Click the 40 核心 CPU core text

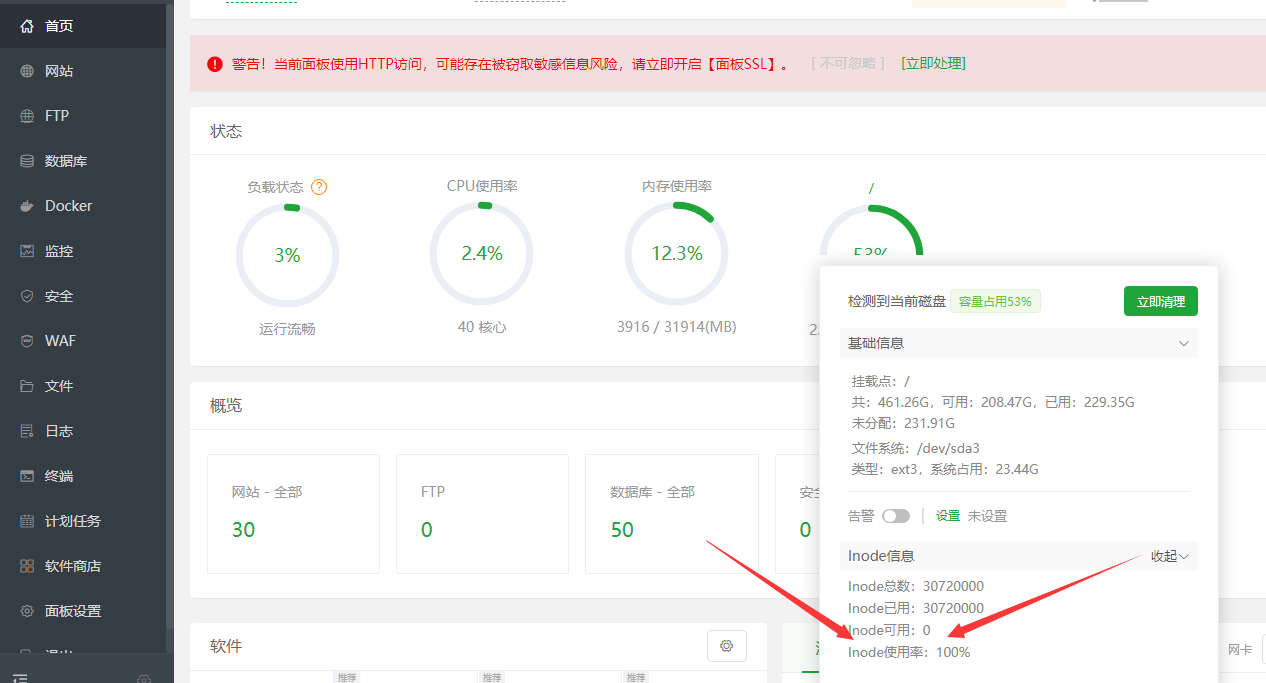click(482, 327)
